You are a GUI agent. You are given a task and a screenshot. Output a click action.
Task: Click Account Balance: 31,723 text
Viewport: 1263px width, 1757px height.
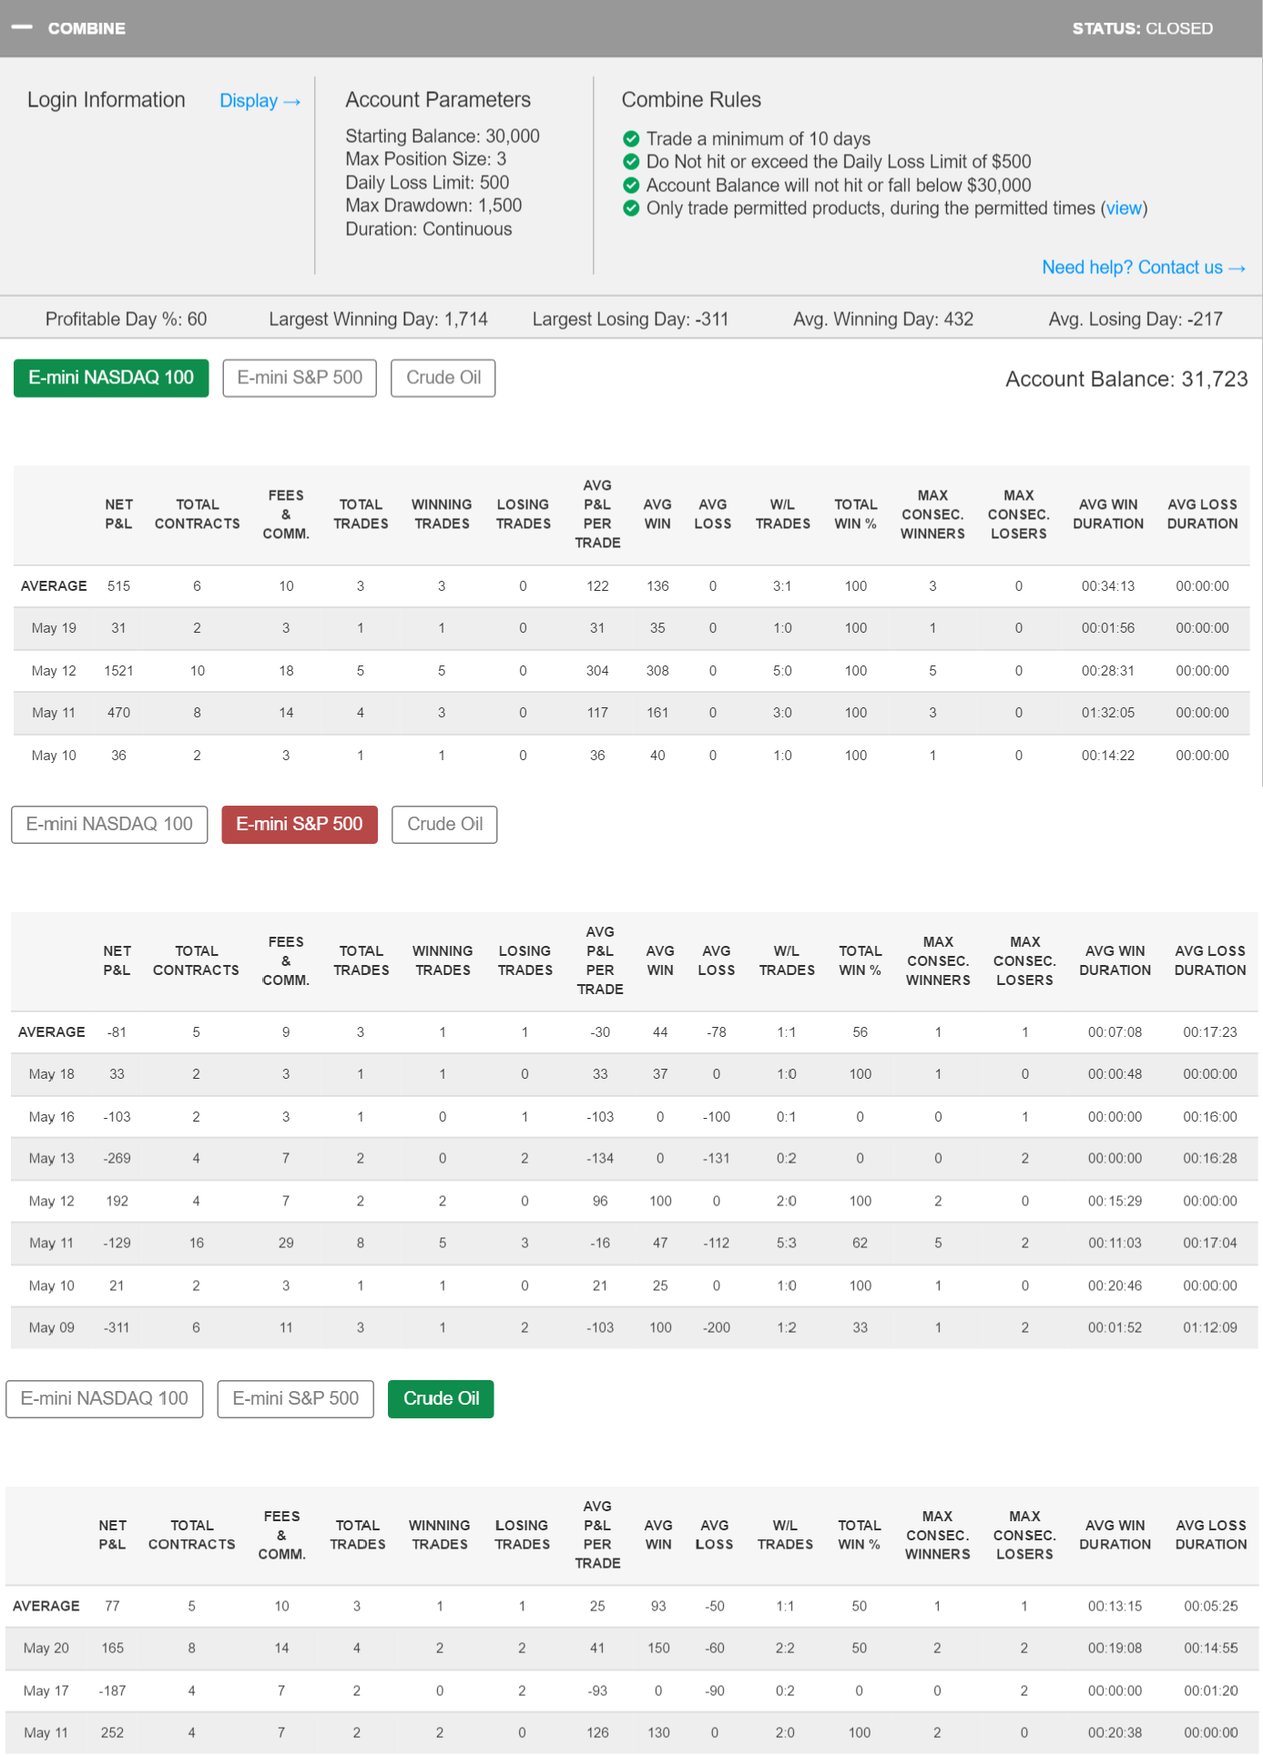(1126, 379)
